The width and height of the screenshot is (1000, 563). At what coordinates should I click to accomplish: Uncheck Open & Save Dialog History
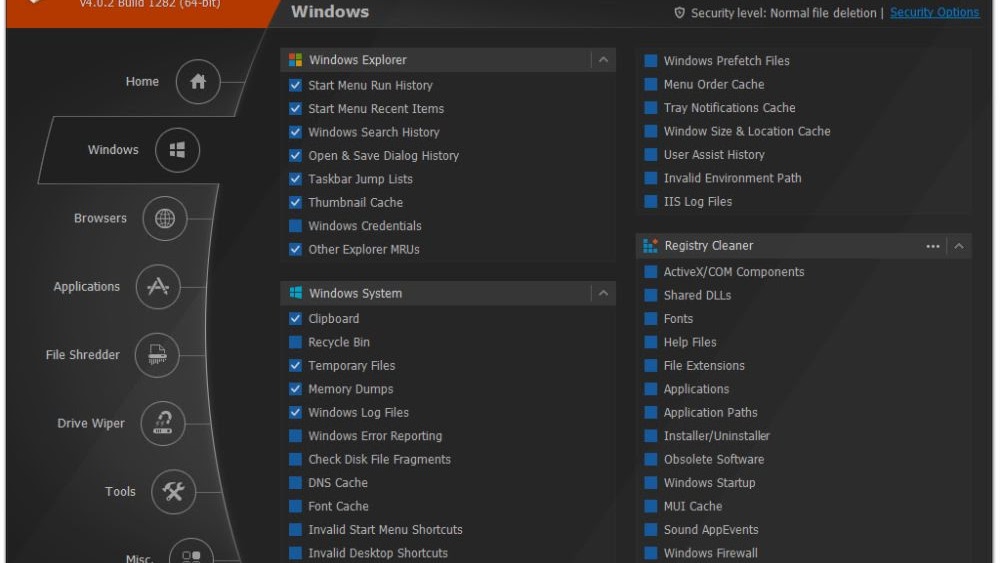click(x=295, y=156)
